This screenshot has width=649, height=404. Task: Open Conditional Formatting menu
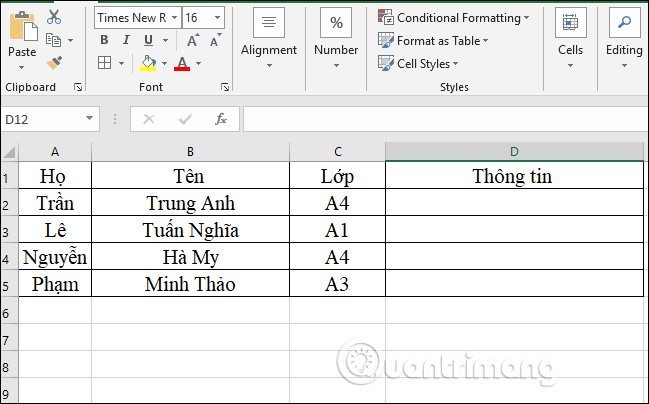click(454, 18)
